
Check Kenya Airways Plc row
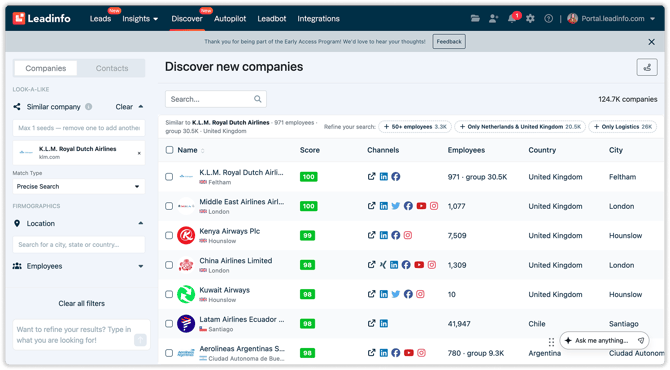pos(169,235)
